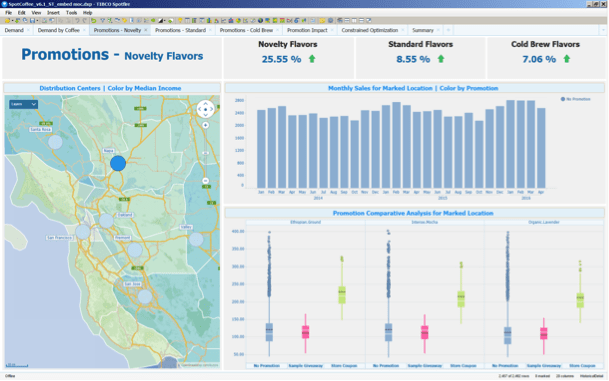Select the San Jose map marker
The height and width of the screenshot is (381, 609).
click(145, 296)
